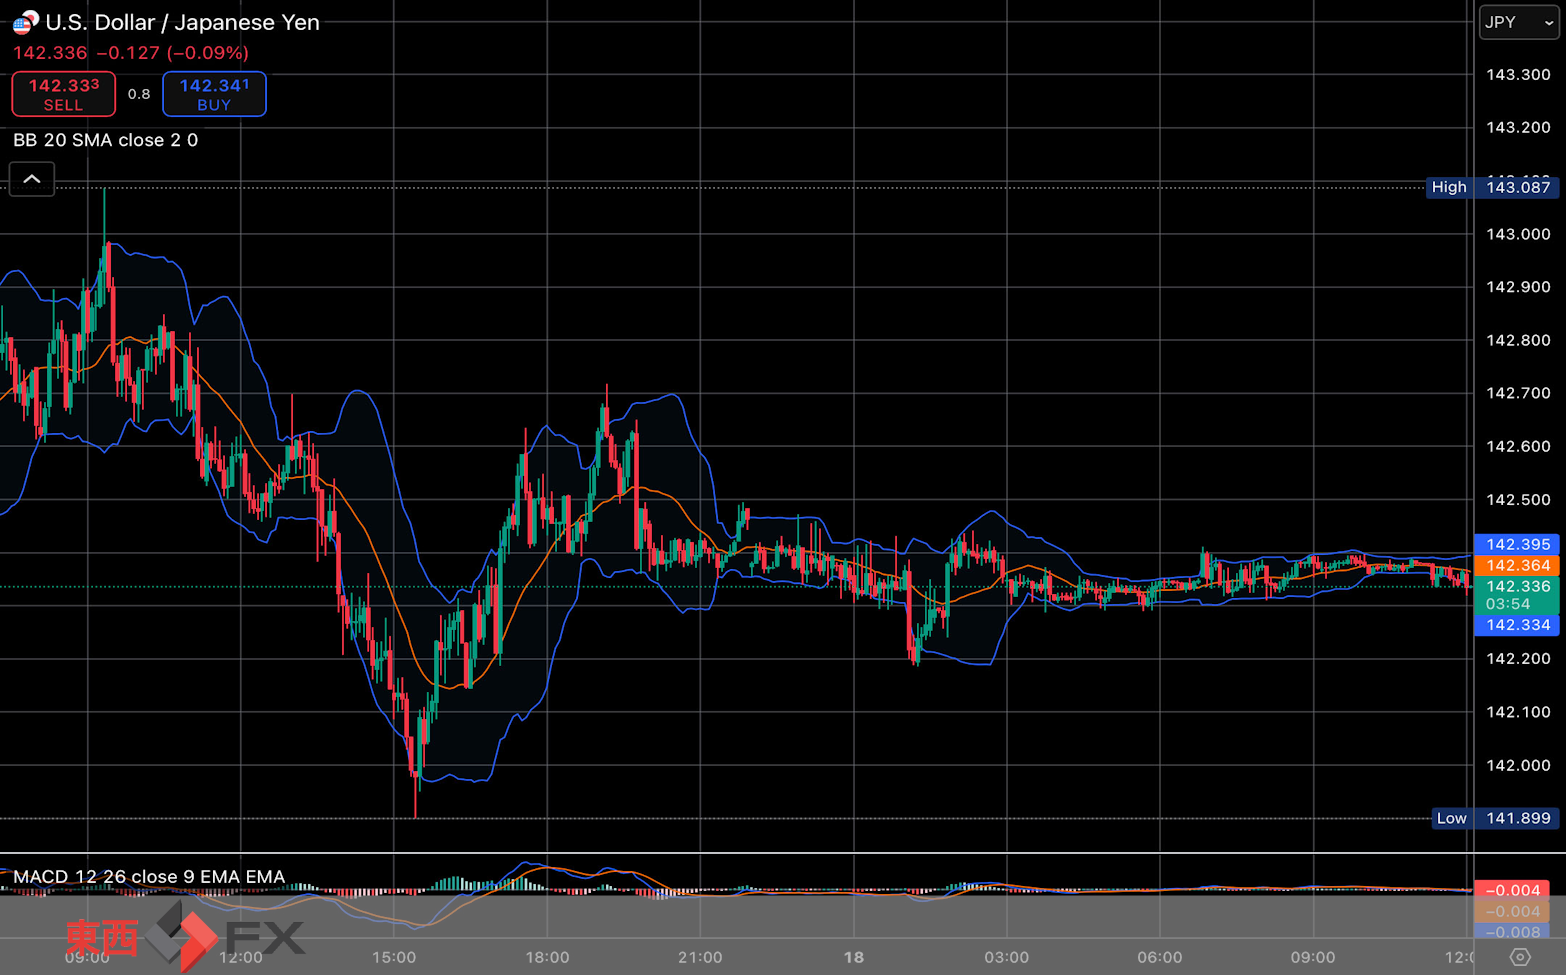Click the 0.8 spread value

139,94
